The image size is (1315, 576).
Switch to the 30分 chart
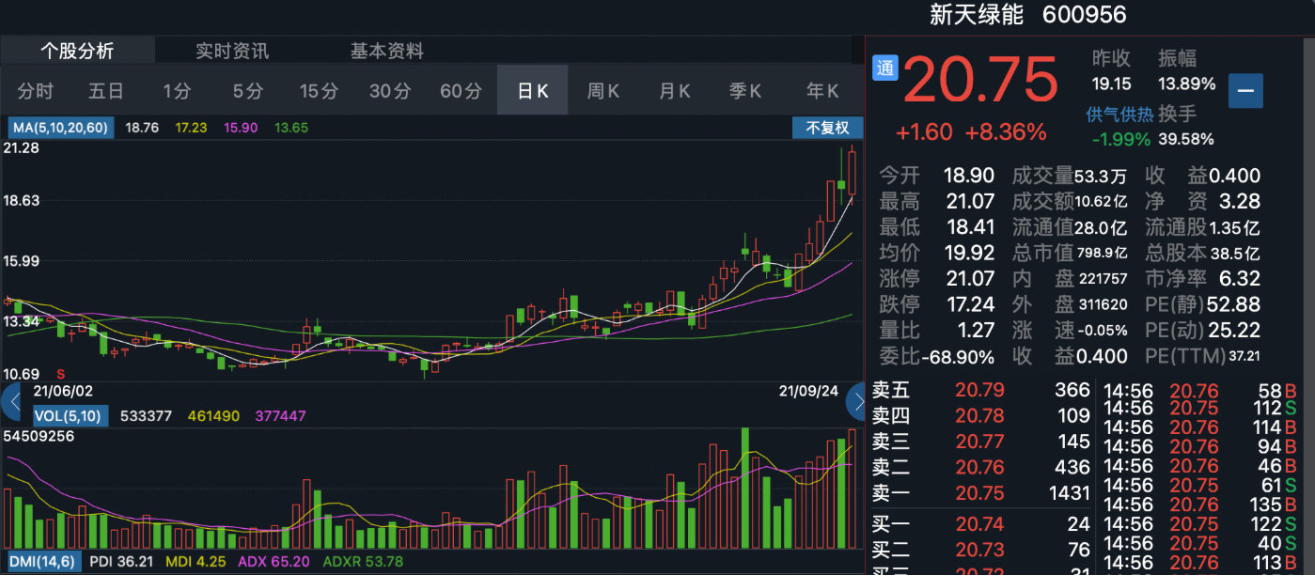(390, 91)
